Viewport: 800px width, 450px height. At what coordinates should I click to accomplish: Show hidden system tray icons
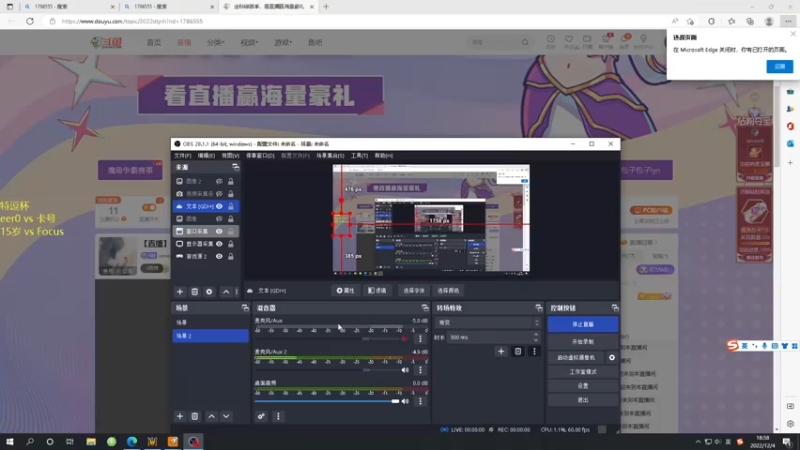[697, 442]
